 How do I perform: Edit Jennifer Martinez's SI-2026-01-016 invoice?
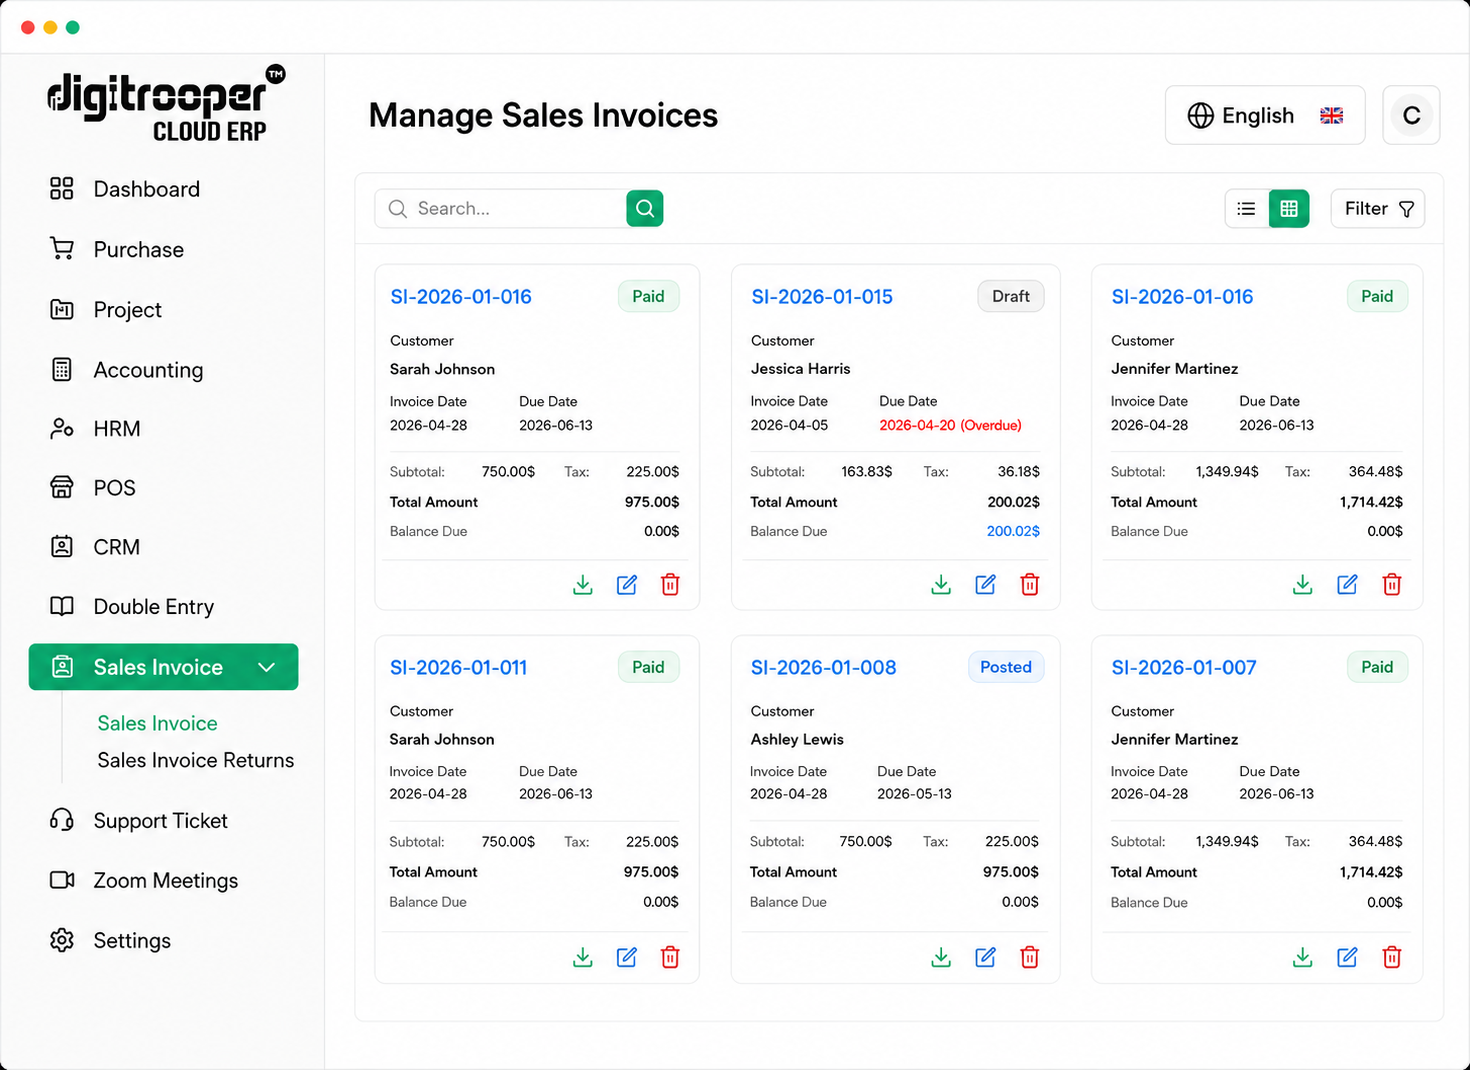[1347, 584]
